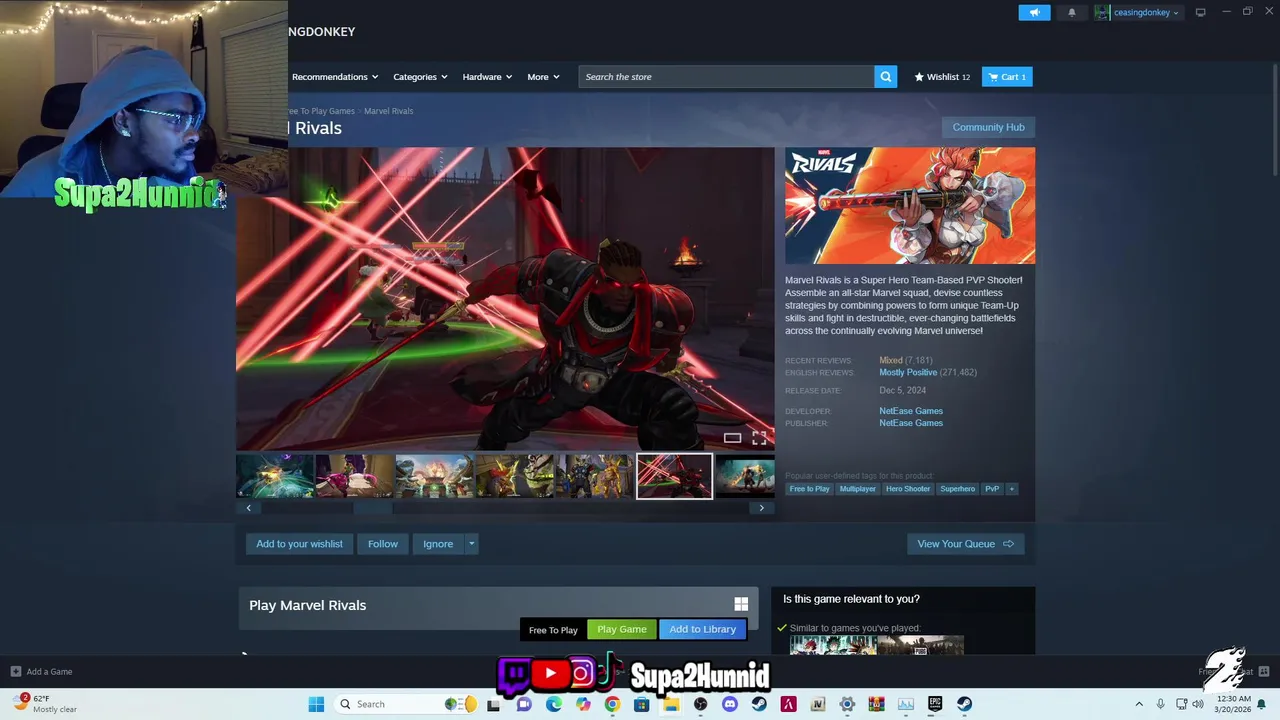Image resolution: width=1280 pixels, height=720 pixels.
Task: Expand the More menu
Action: coord(543,77)
